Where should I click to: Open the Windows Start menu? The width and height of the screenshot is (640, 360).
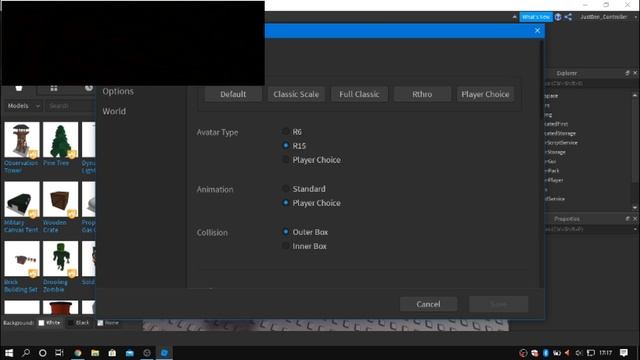point(9,353)
